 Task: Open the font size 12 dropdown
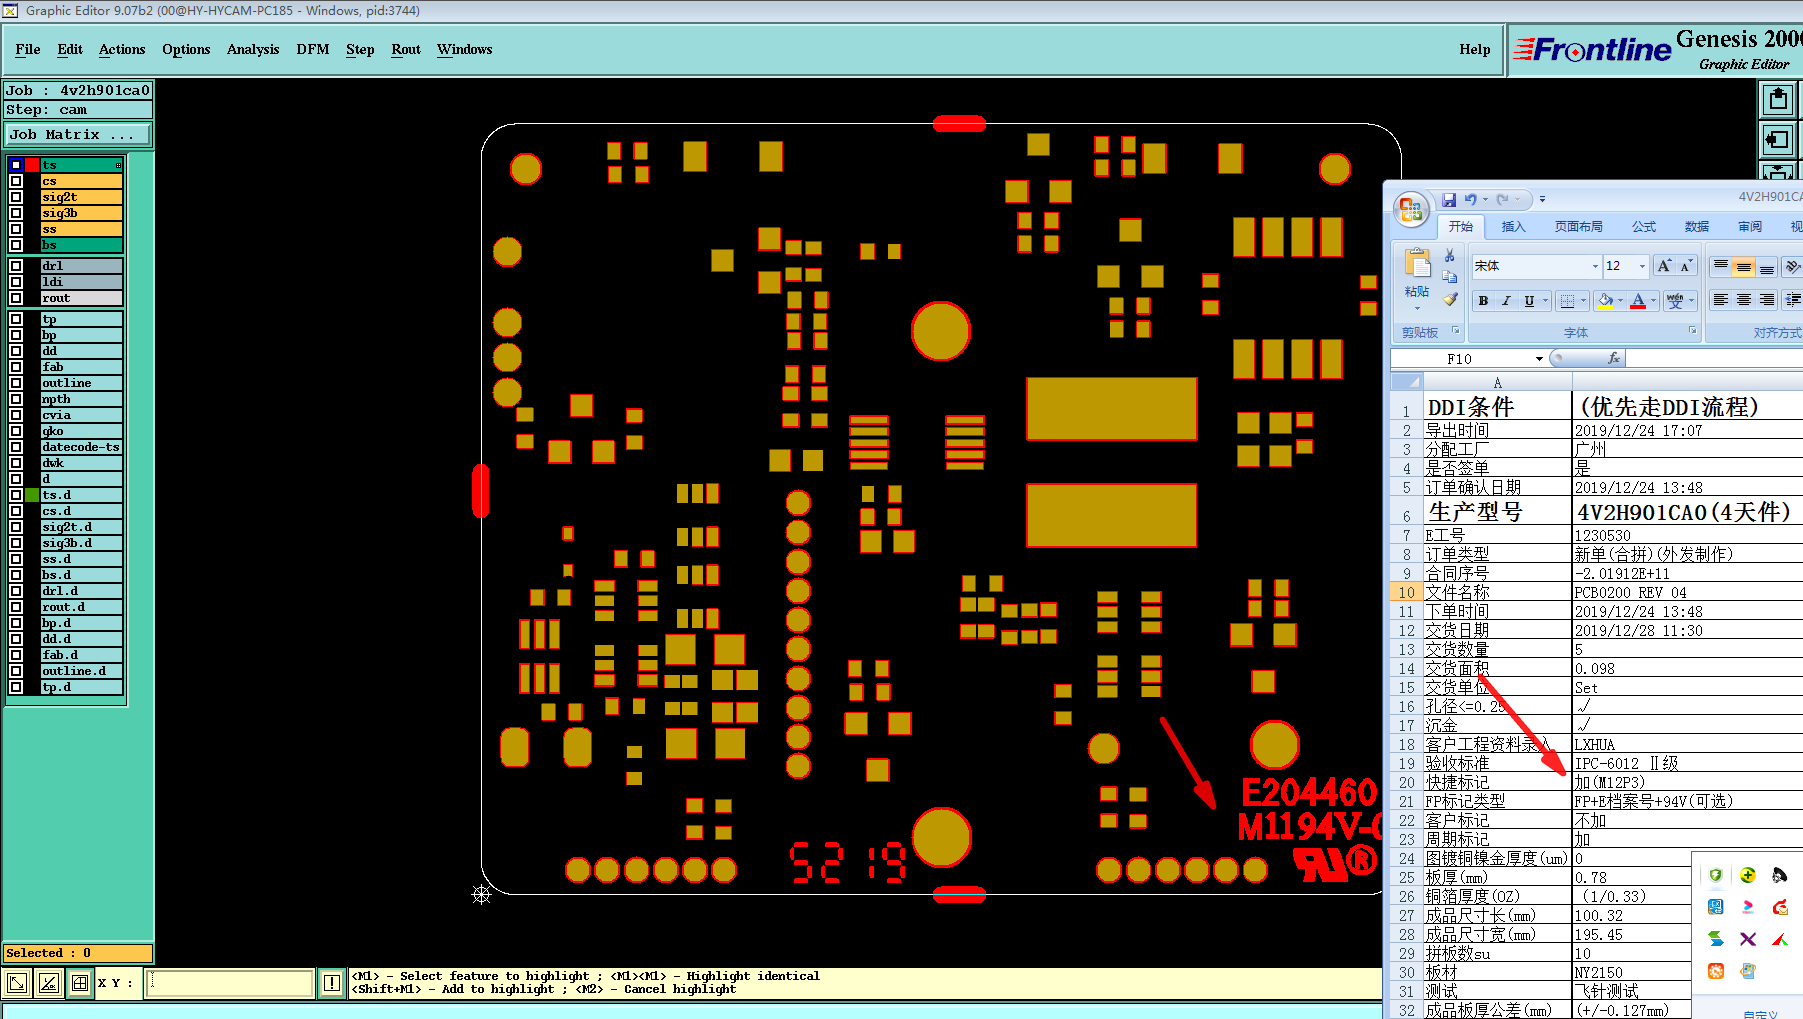[1641, 266]
